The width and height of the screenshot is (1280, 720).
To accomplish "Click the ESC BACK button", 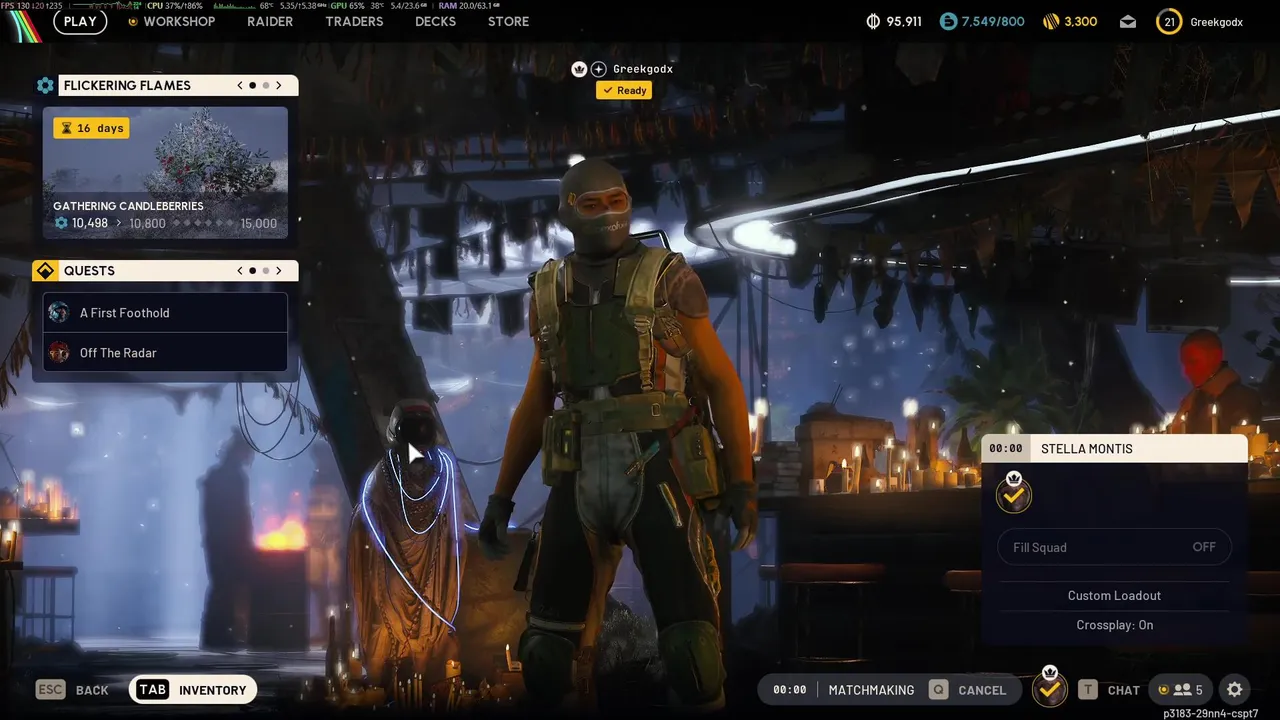I will [x=72, y=690].
